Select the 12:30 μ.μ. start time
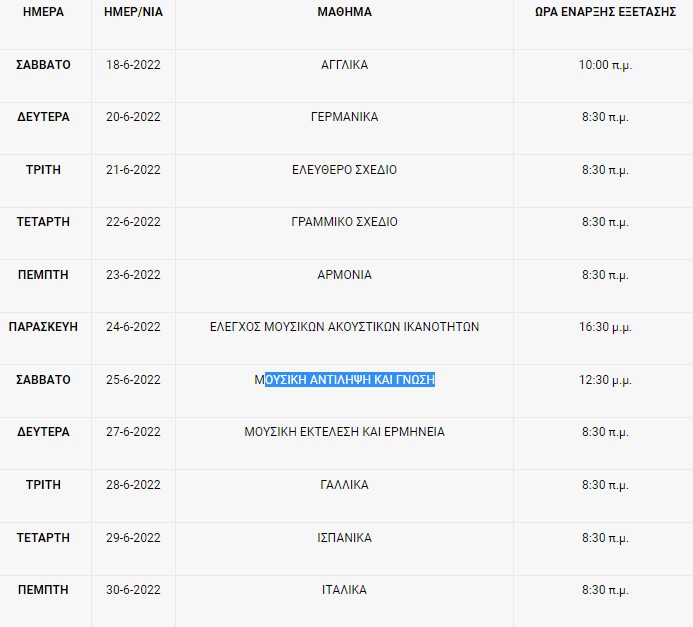 pos(606,380)
